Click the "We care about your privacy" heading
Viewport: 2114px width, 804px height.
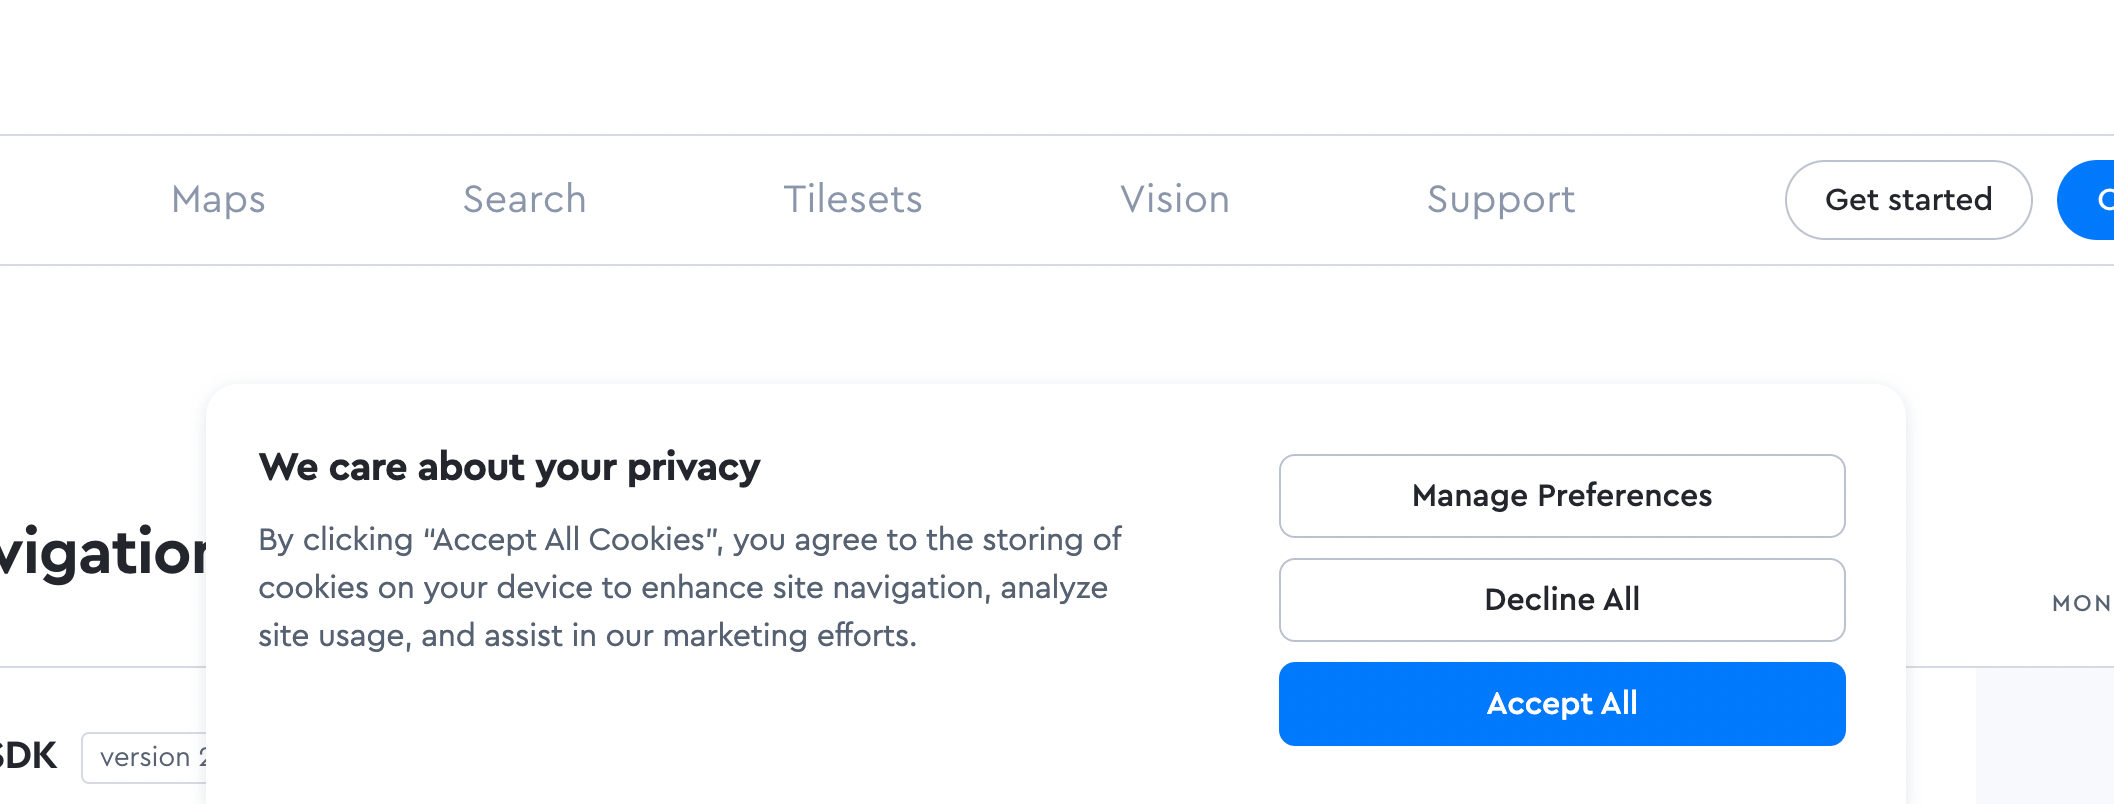(x=509, y=467)
